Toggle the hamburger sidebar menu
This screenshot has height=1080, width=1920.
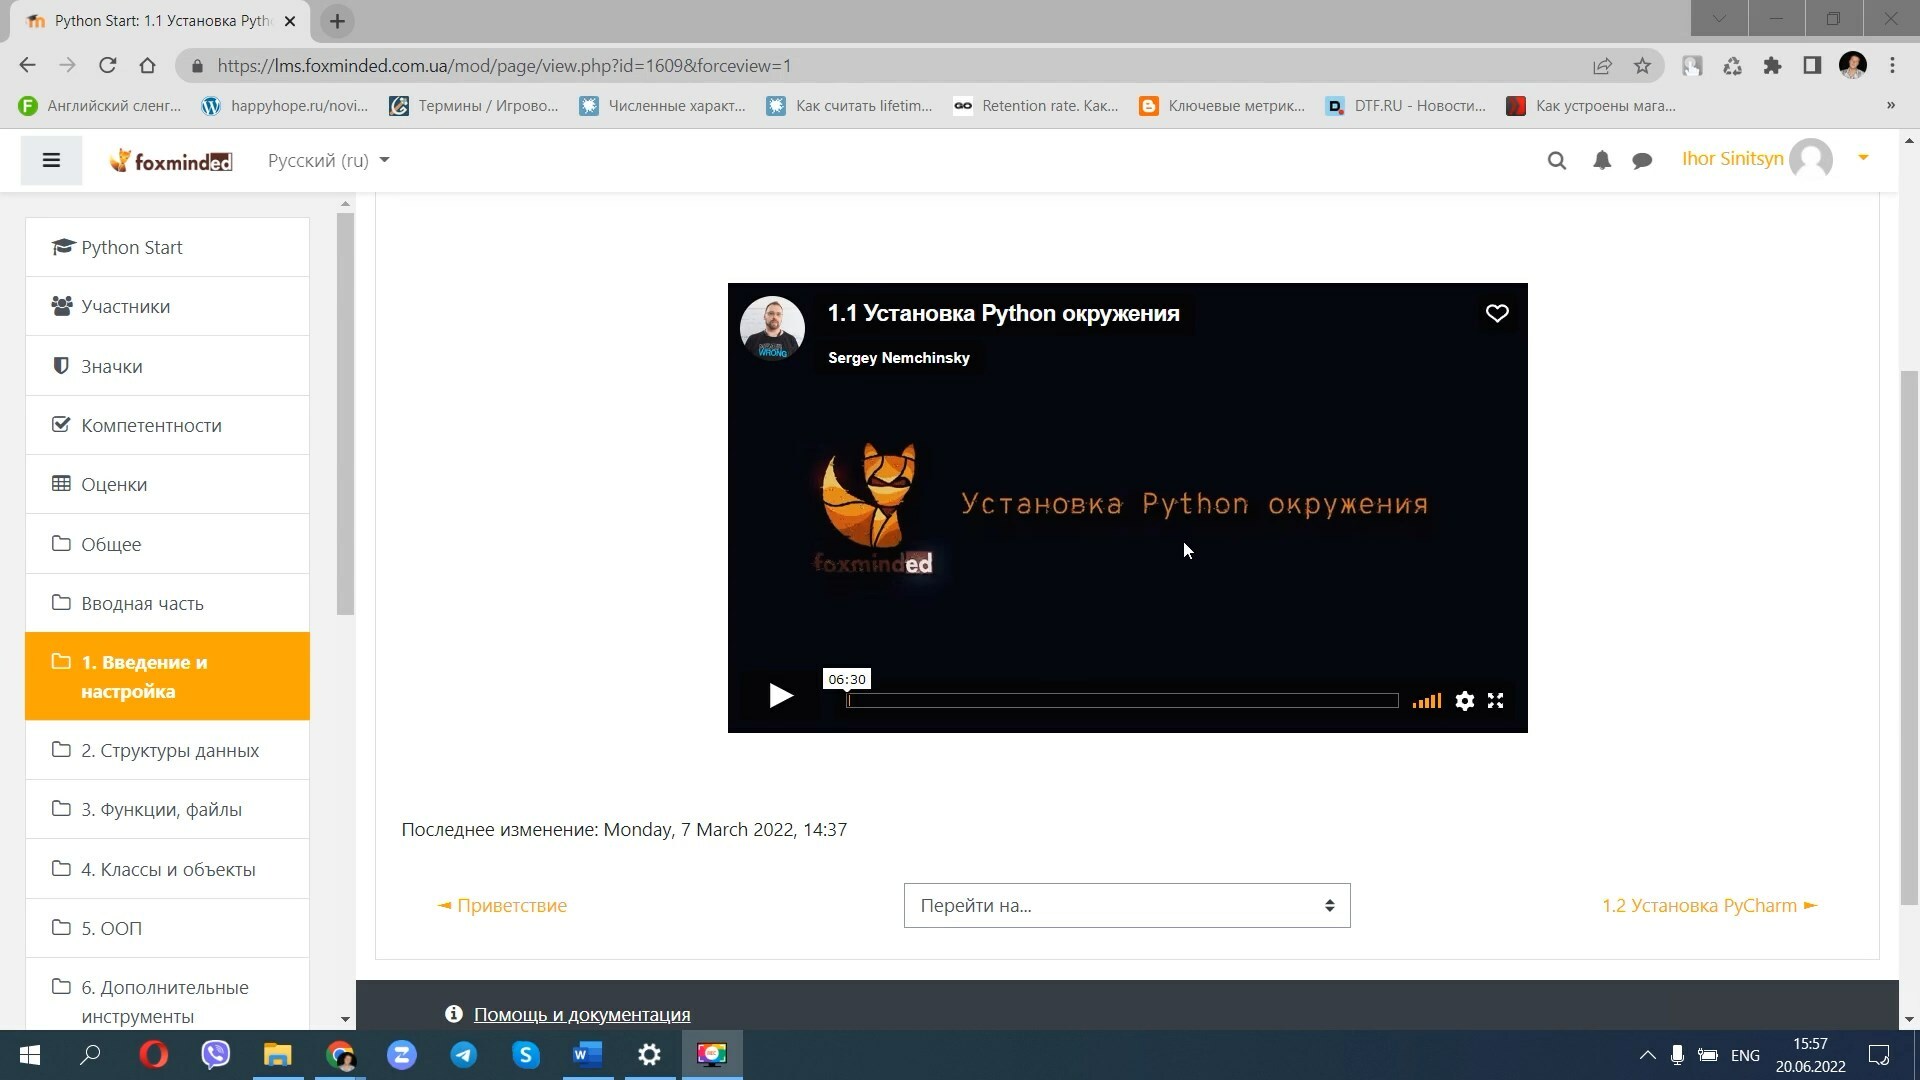pyautogui.click(x=51, y=160)
